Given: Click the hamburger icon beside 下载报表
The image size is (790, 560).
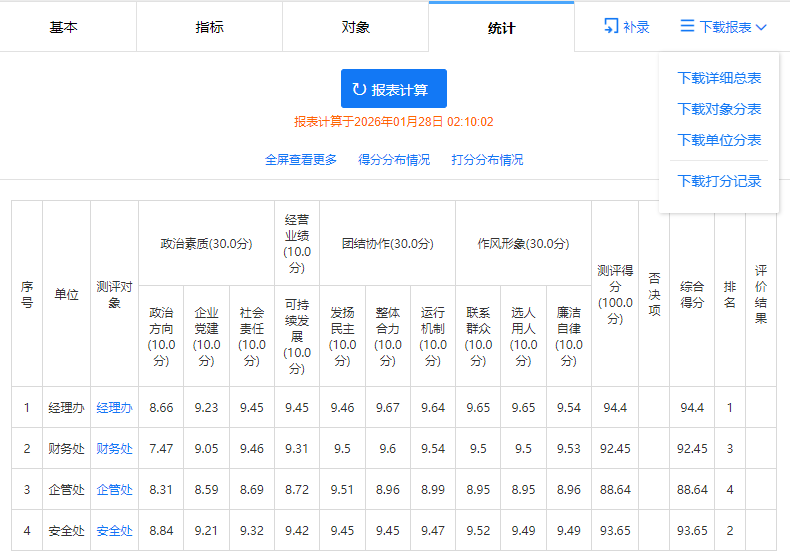Looking at the screenshot, I should click(x=687, y=26).
